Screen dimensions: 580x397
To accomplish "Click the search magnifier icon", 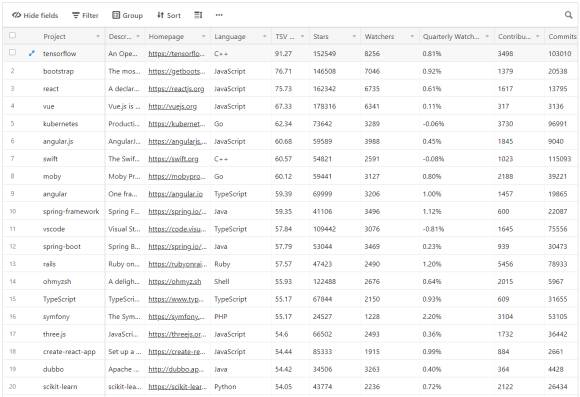I will [569, 15].
